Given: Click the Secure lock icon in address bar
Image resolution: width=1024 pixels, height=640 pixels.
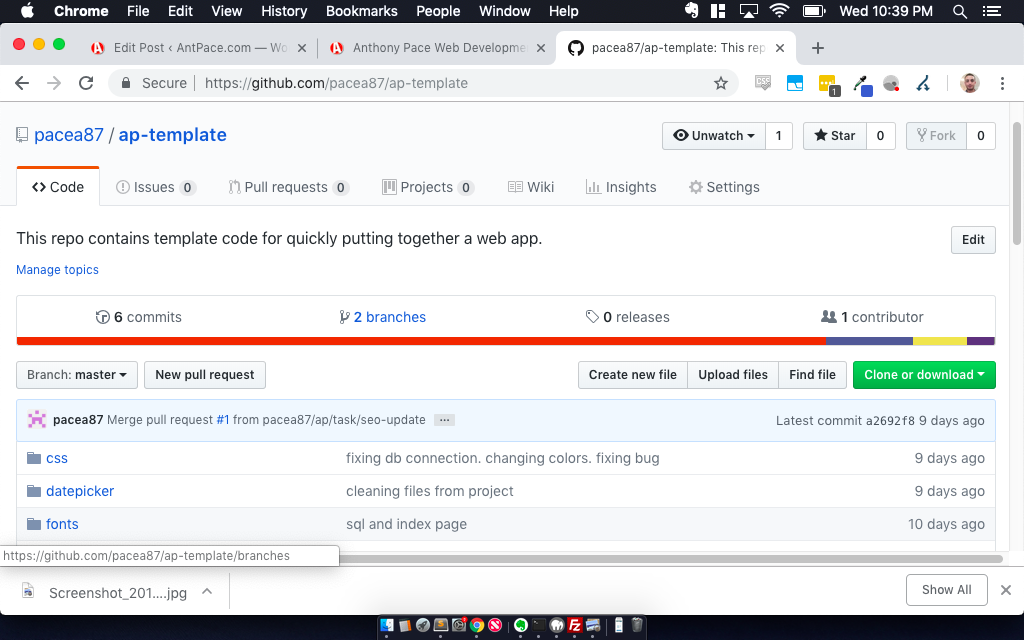Looking at the screenshot, I should point(127,83).
